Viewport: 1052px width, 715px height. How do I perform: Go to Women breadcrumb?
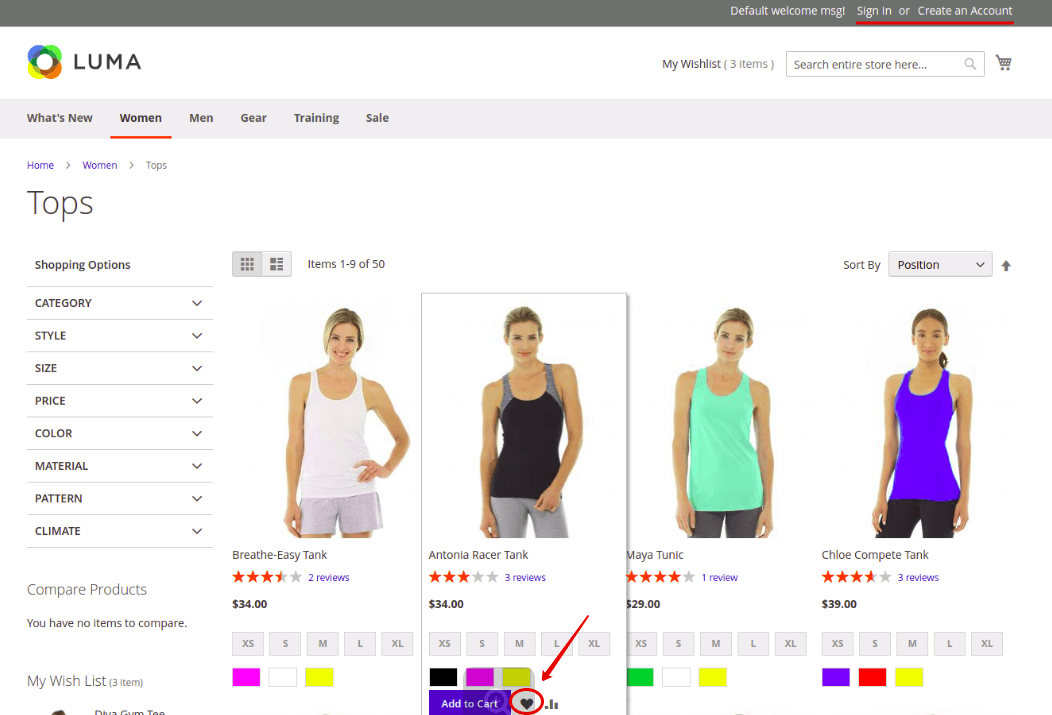[99, 165]
